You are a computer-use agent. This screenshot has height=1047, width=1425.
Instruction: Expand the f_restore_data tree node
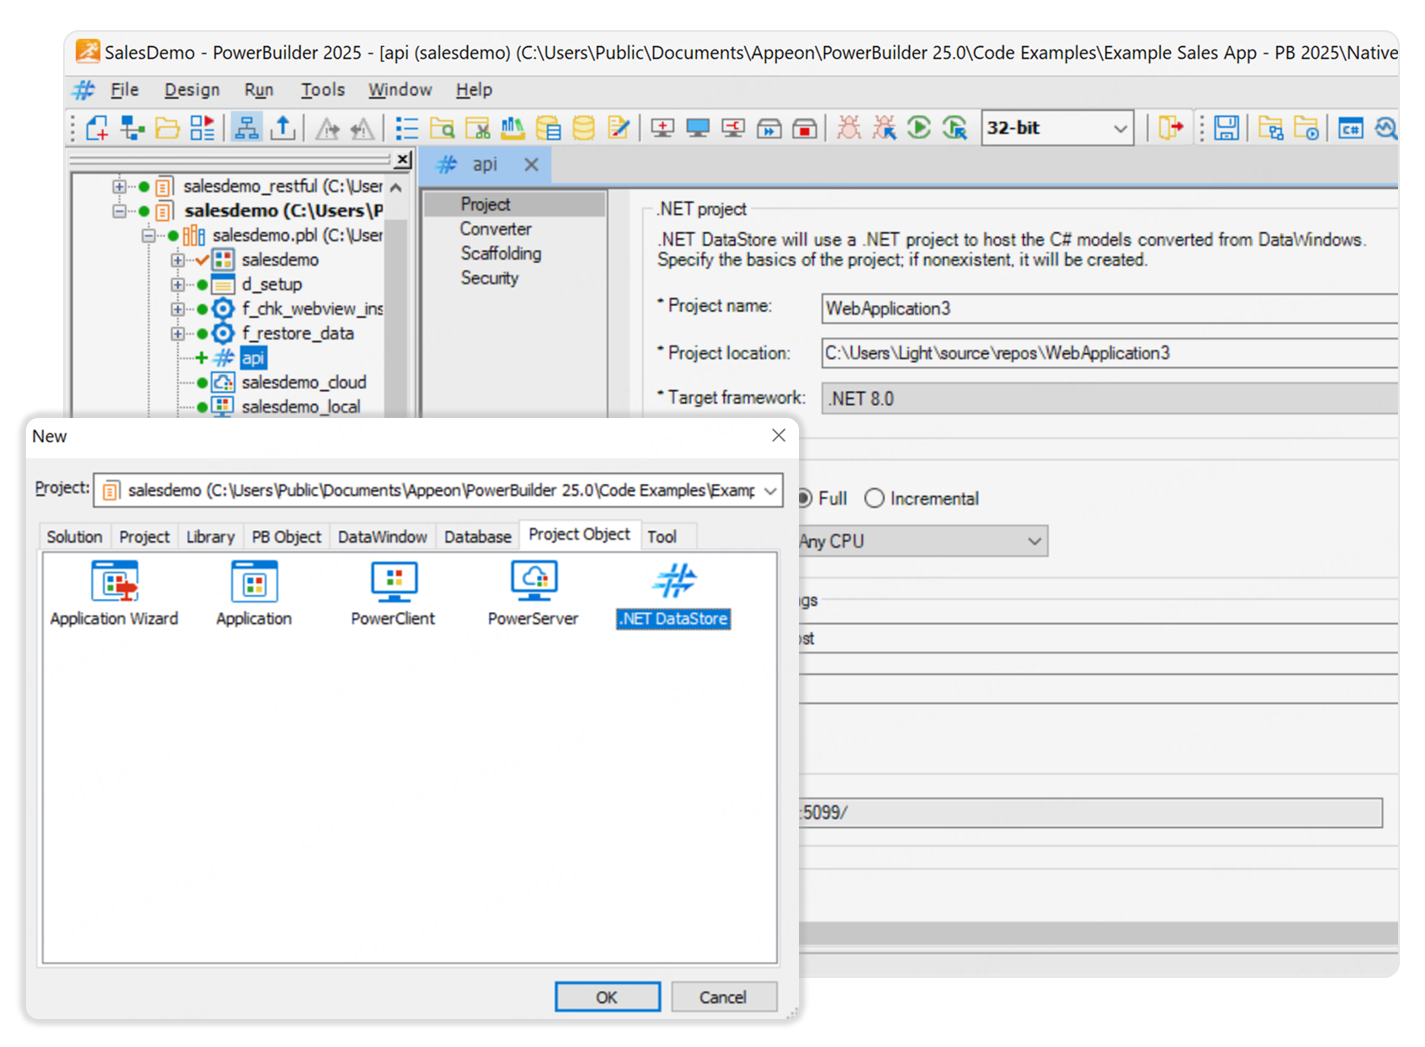point(177,334)
